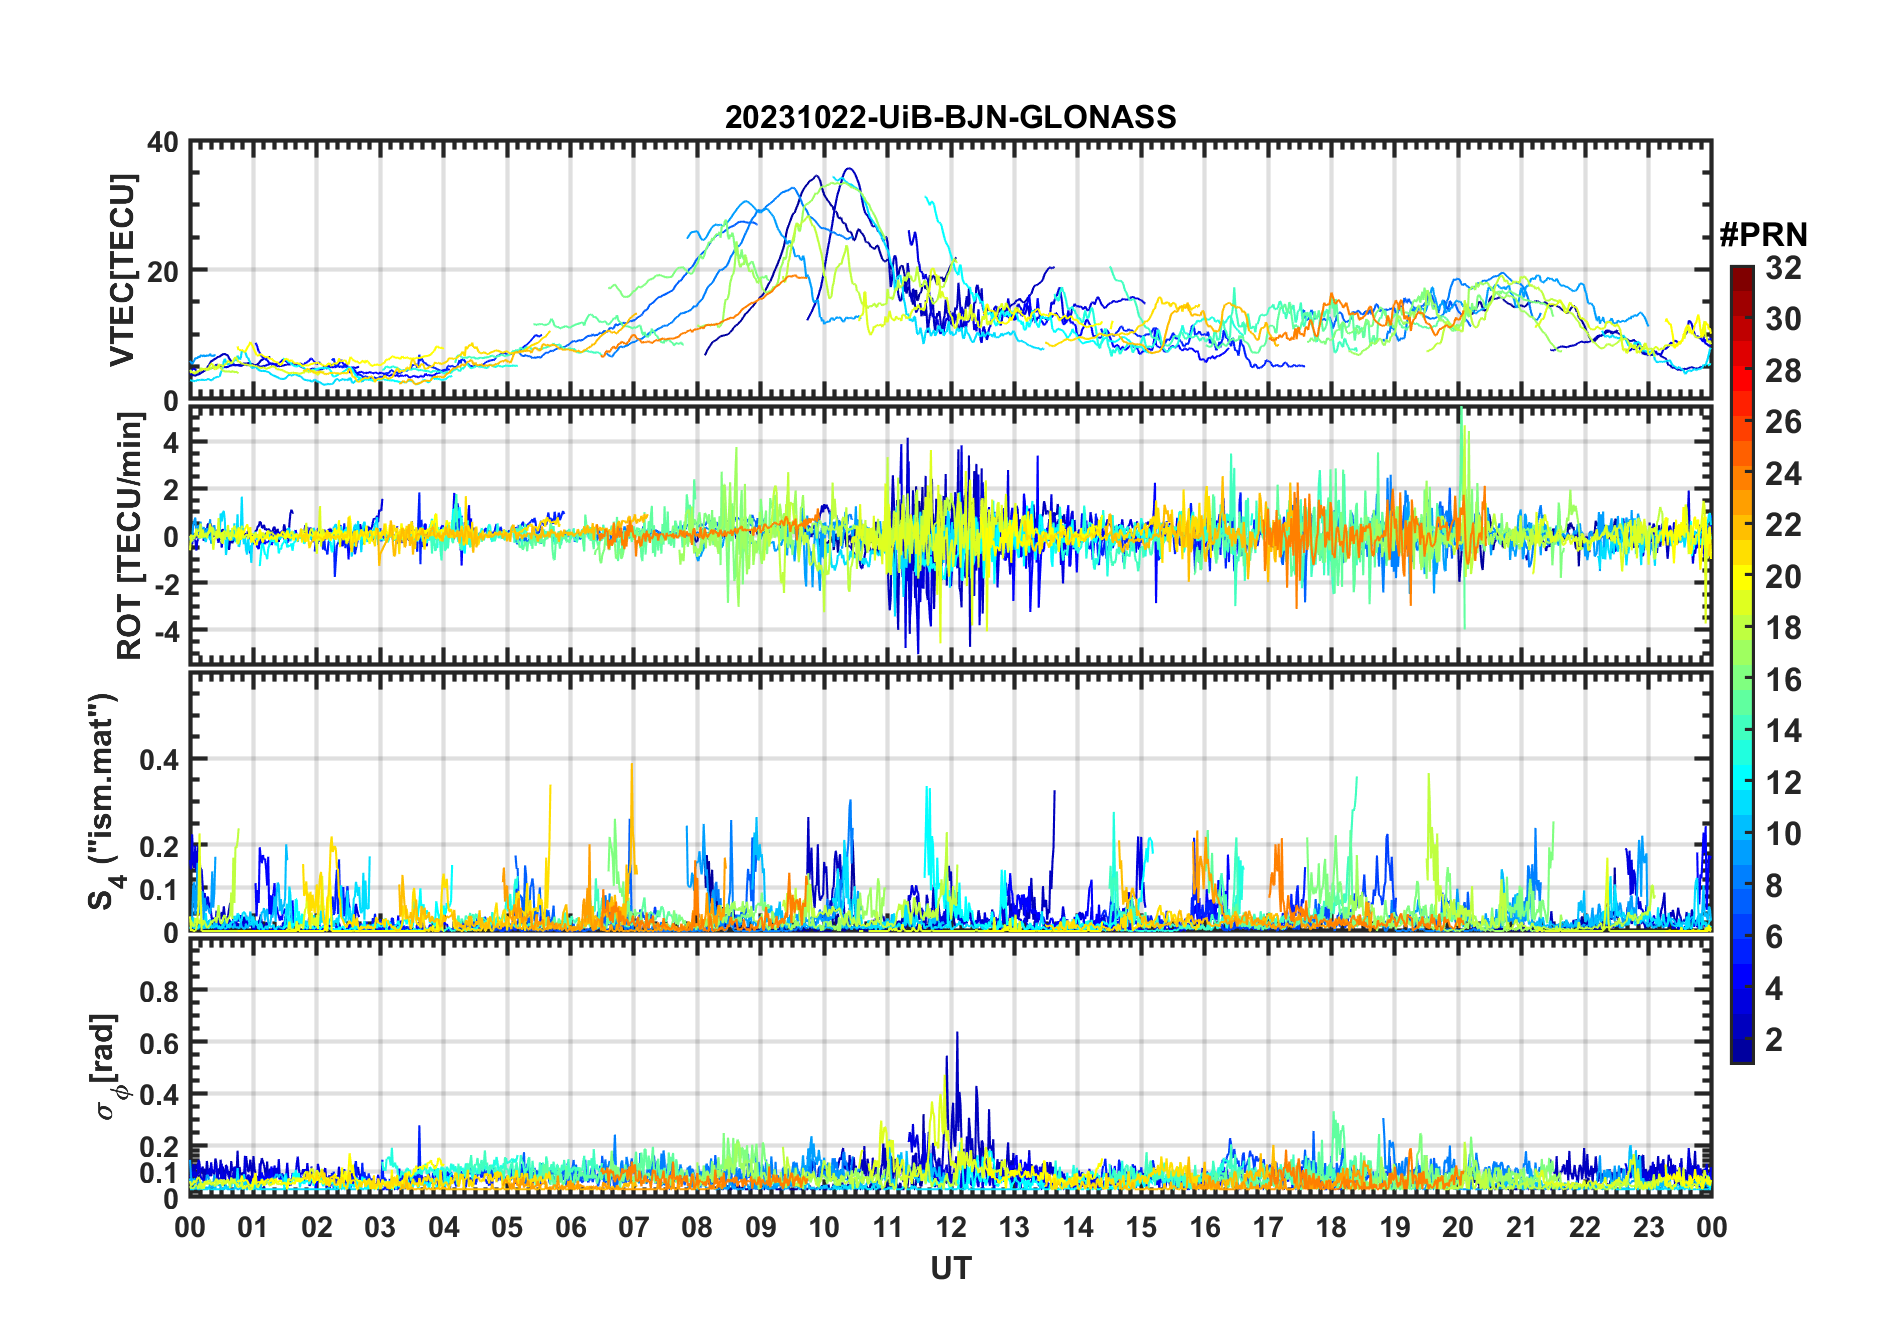Click the 07 hour tick on UT axis
Image resolution: width=1902 pixels, height=1330 pixels.
click(634, 1227)
